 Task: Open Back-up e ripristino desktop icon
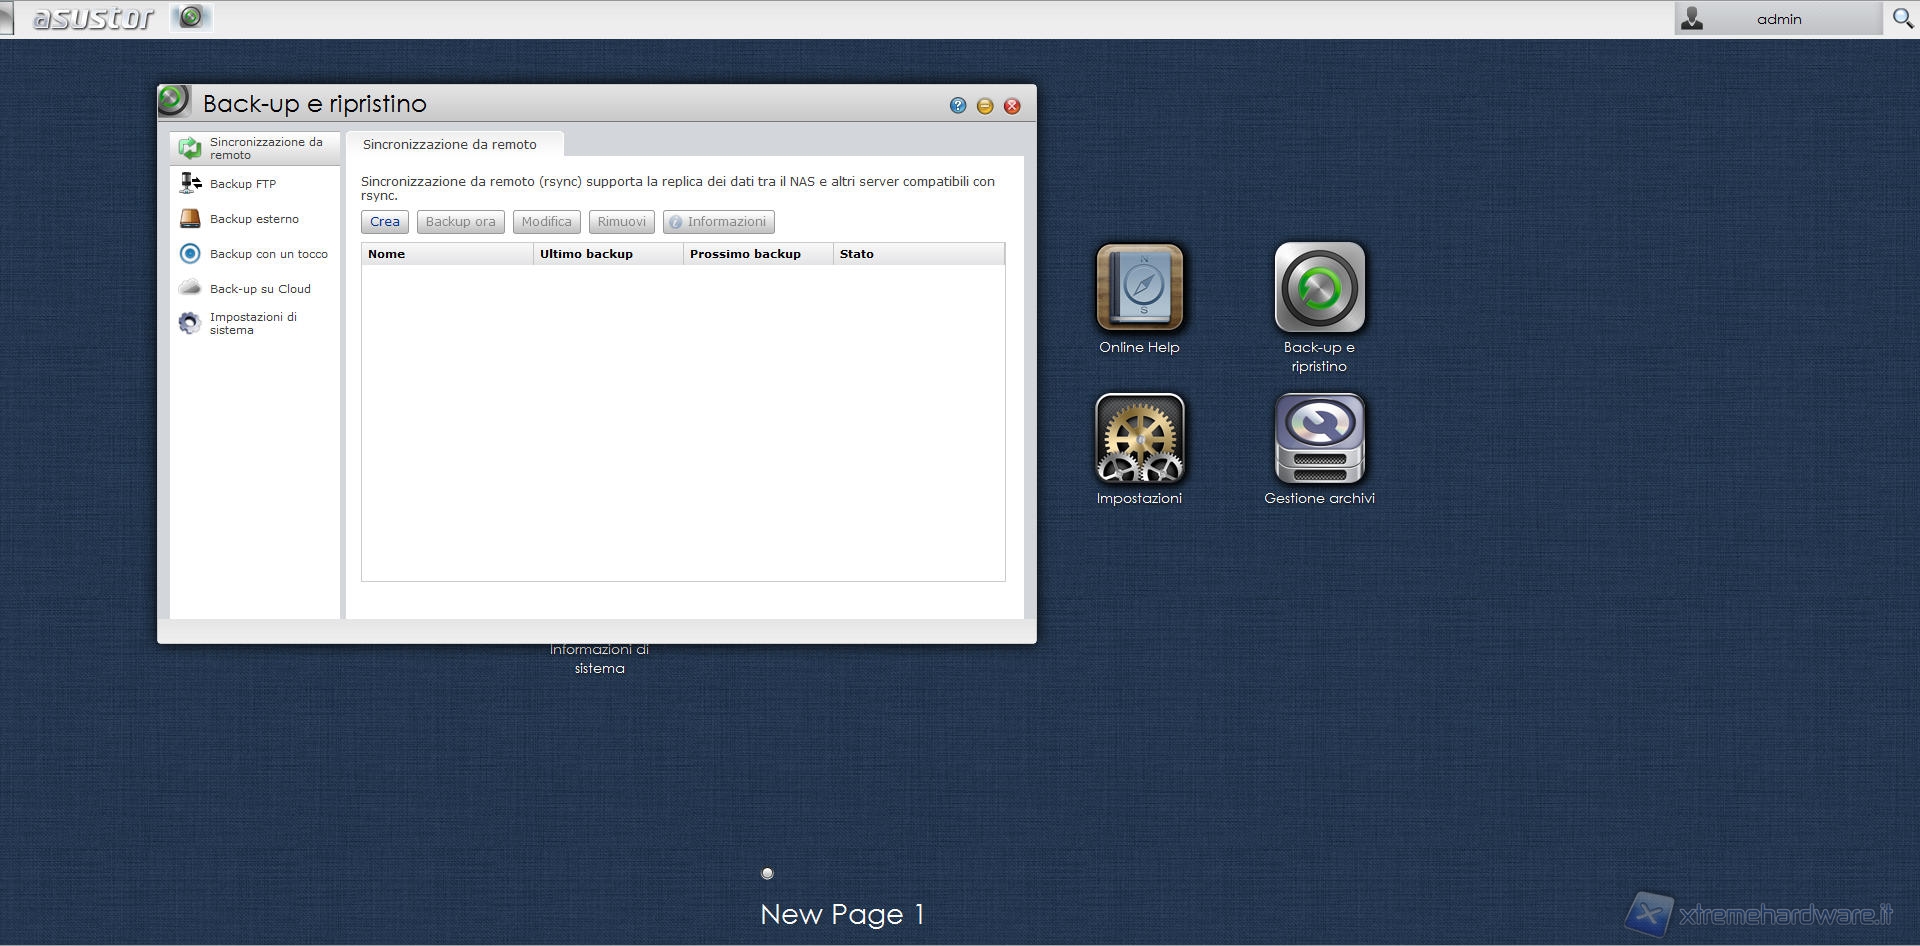(x=1319, y=288)
